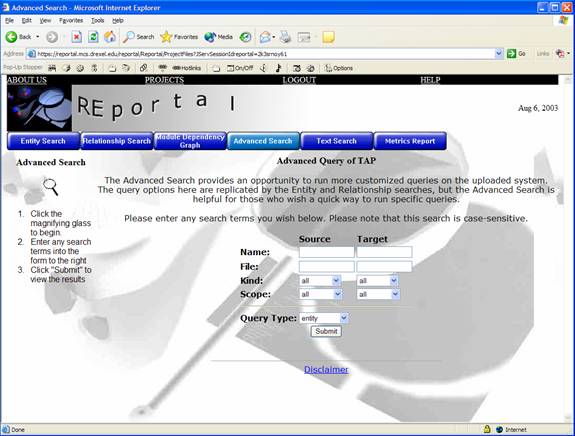Open the Mail envelope icon
Viewport: 575px width, 436px height.
[x=265, y=37]
